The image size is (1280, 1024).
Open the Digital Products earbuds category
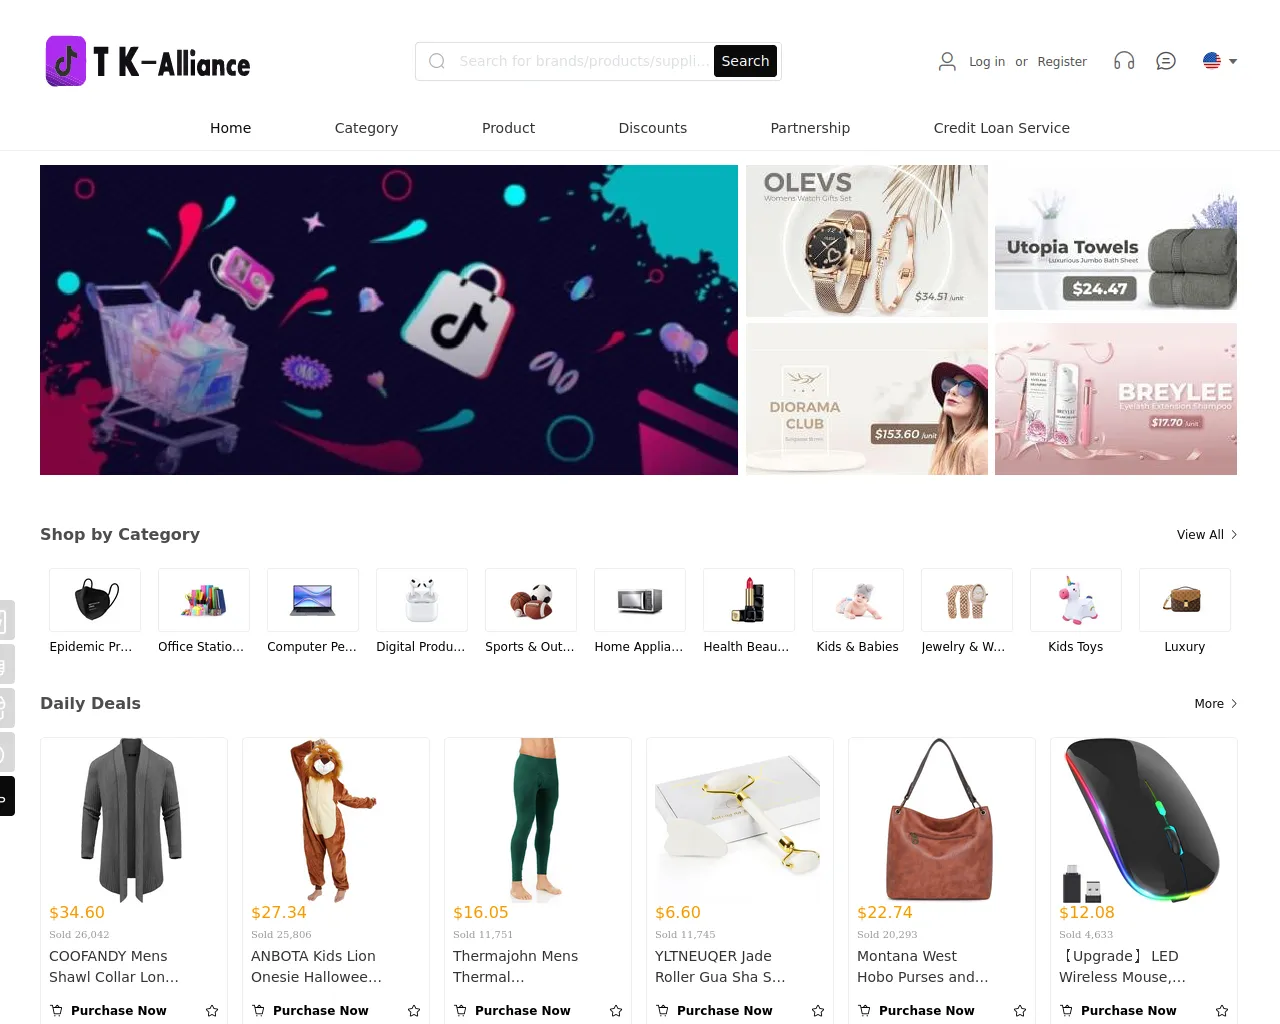click(422, 600)
